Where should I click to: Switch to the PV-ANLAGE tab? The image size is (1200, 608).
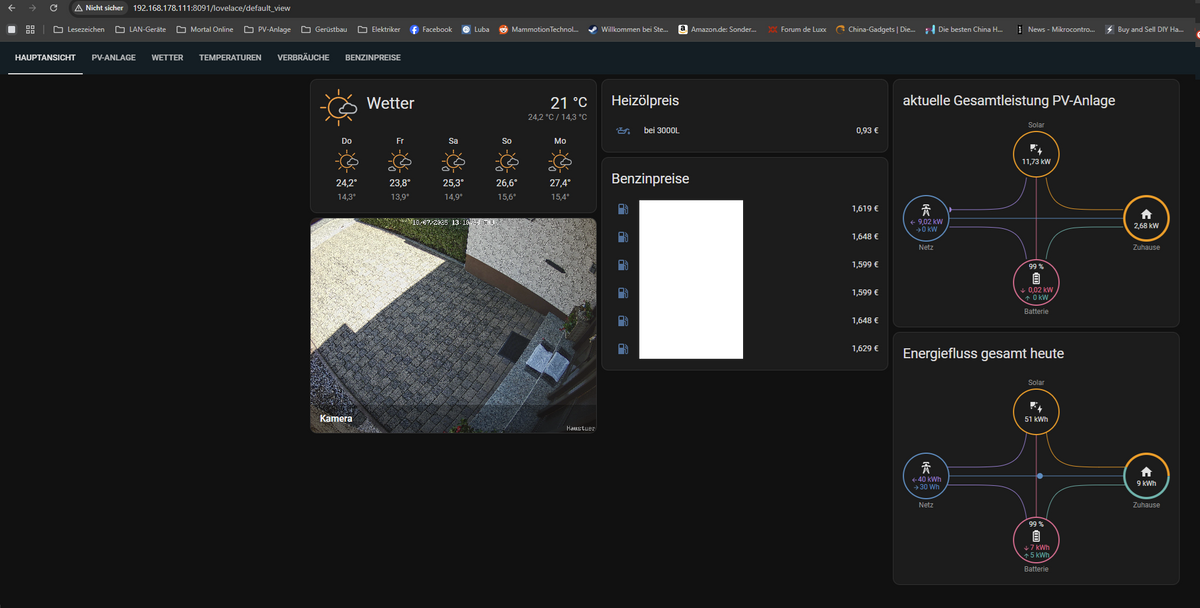(x=113, y=58)
